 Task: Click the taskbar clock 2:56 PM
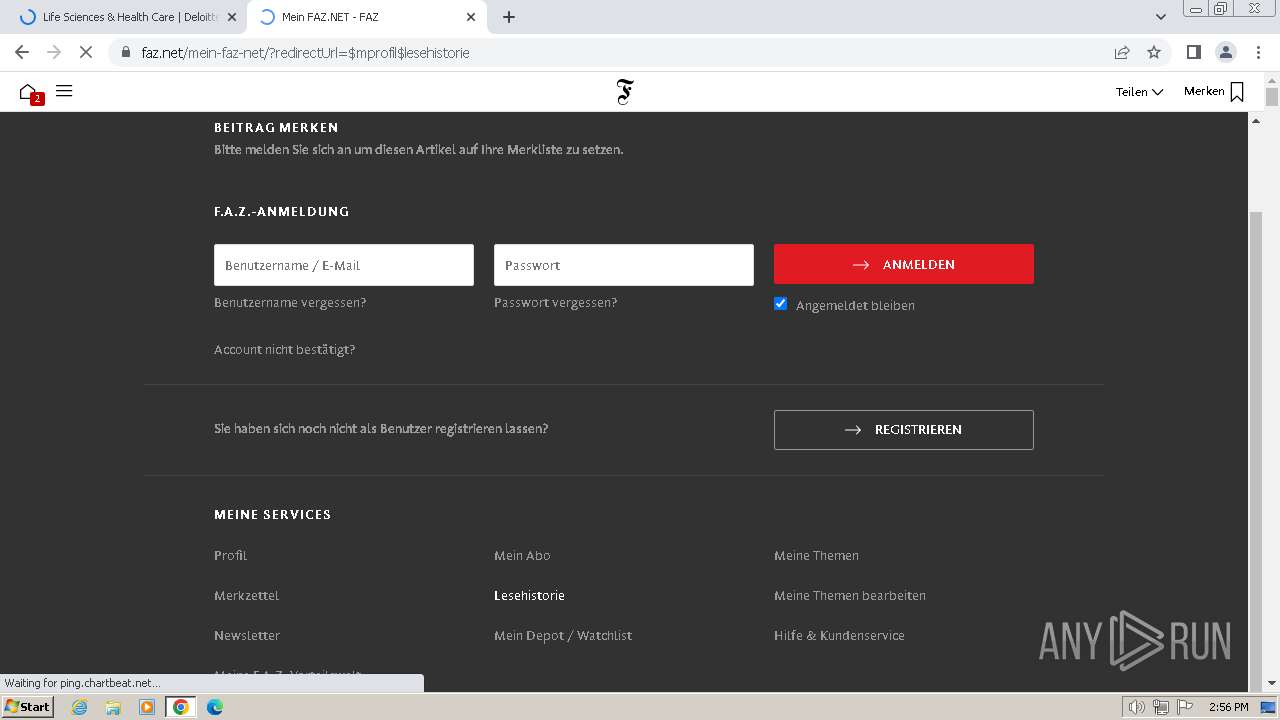(x=1229, y=707)
